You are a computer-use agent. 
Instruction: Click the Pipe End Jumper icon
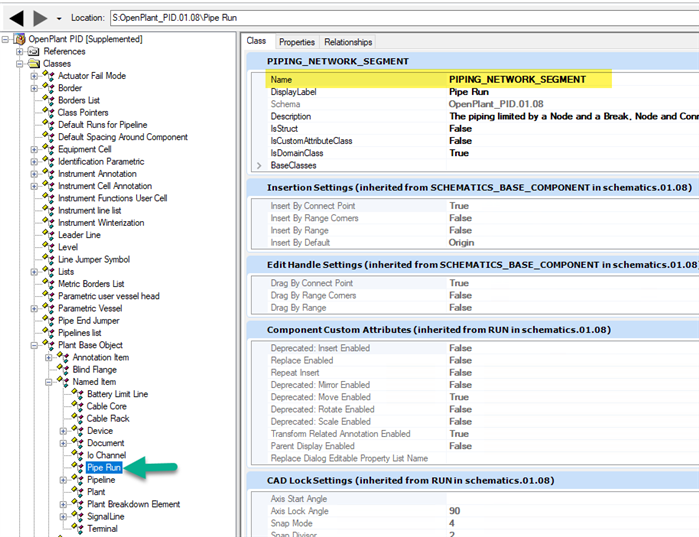[x=48, y=320]
